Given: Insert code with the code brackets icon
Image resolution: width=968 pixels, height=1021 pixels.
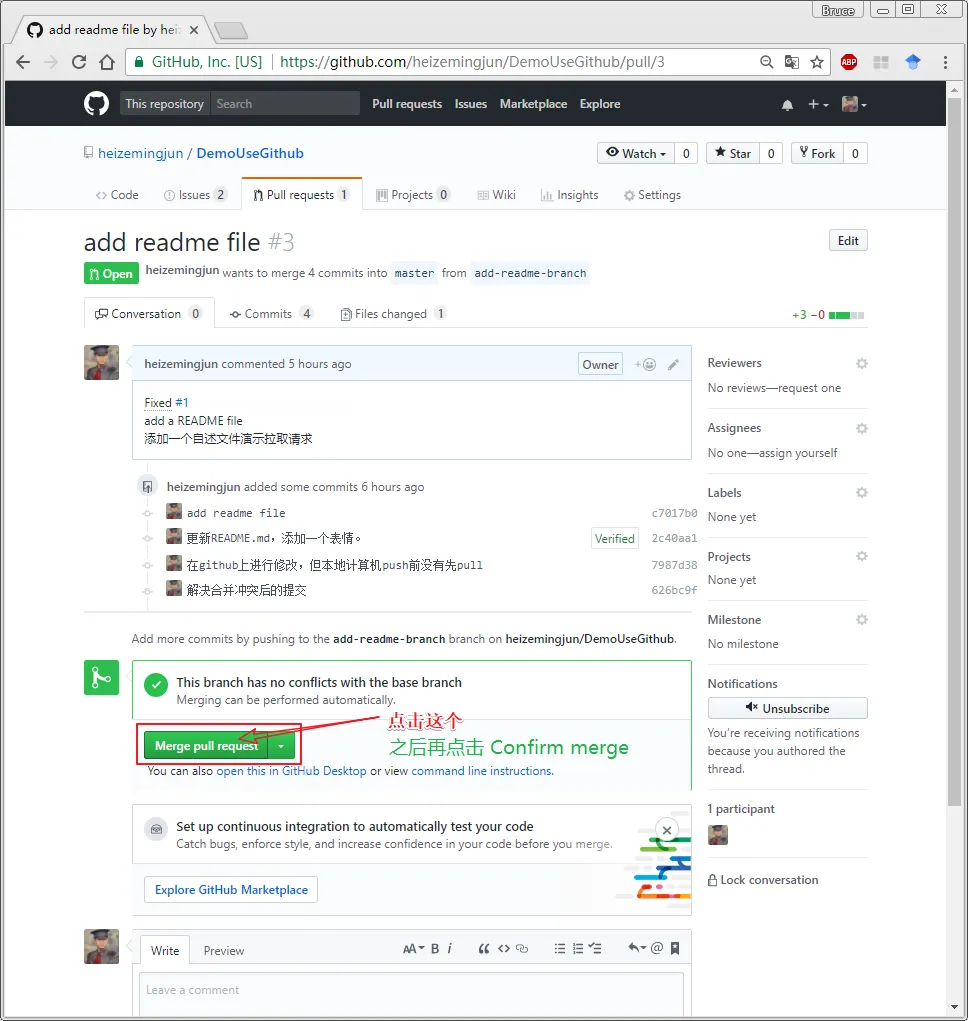Looking at the screenshot, I should [x=504, y=949].
